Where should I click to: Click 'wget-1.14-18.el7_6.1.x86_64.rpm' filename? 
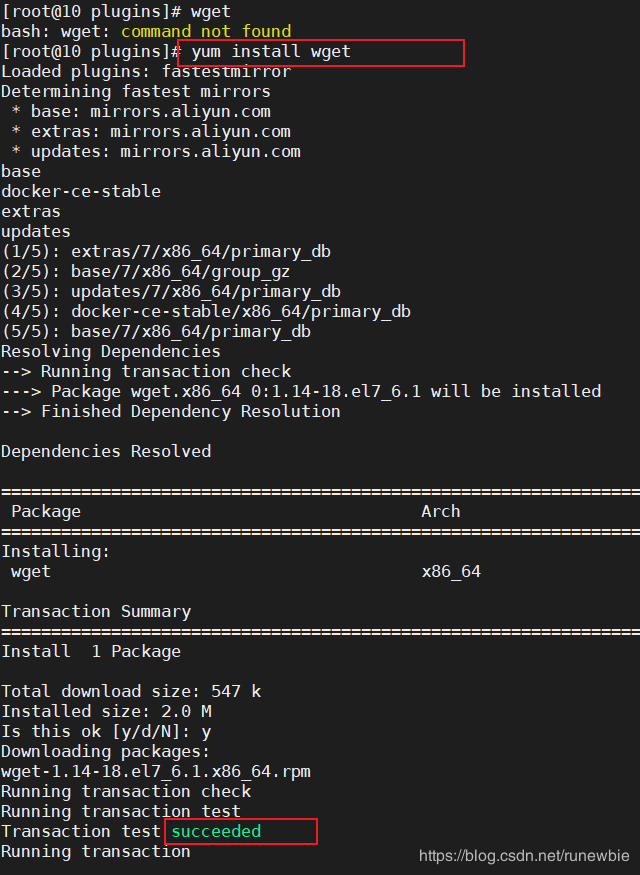pyautogui.click(x=156, y=772)
